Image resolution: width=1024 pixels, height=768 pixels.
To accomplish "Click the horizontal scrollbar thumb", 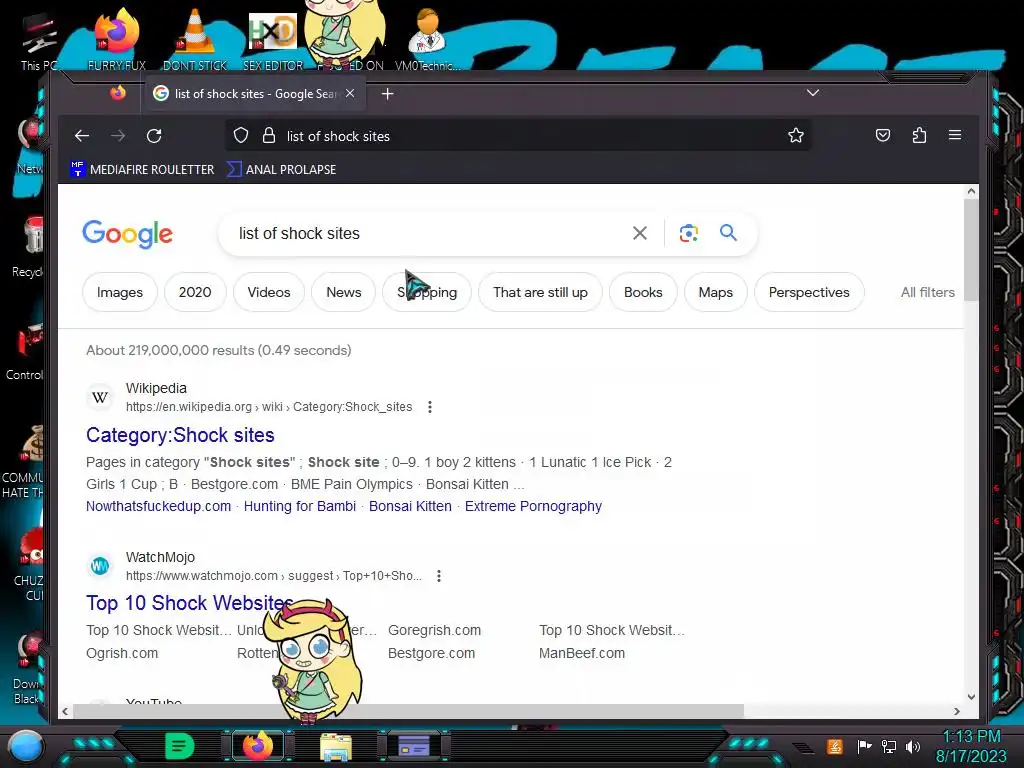I will click(408, 711).
